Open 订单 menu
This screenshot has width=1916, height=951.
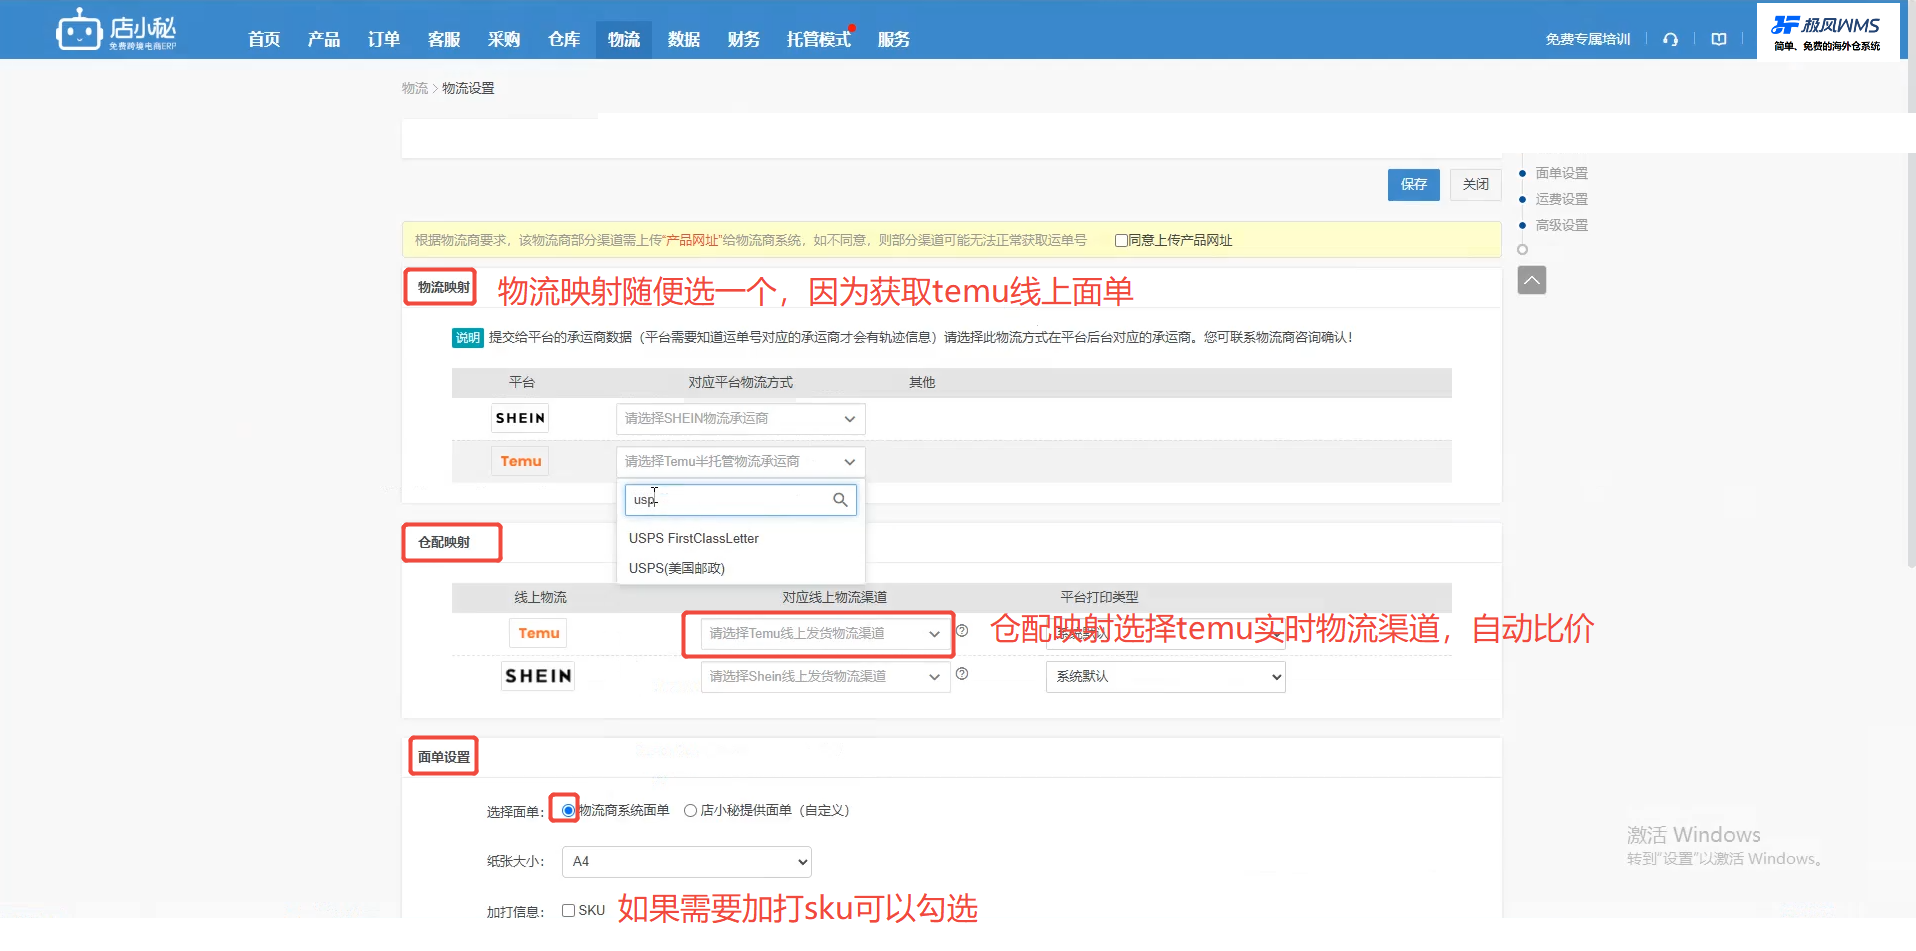(x=384, y=39)
